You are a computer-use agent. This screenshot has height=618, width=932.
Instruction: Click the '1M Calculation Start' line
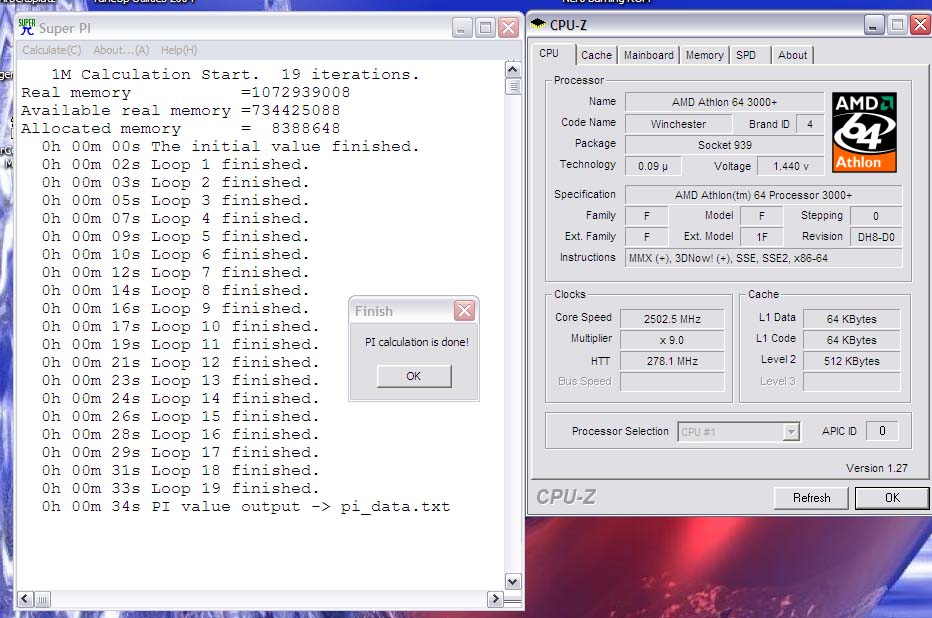(x=235, y=74)
